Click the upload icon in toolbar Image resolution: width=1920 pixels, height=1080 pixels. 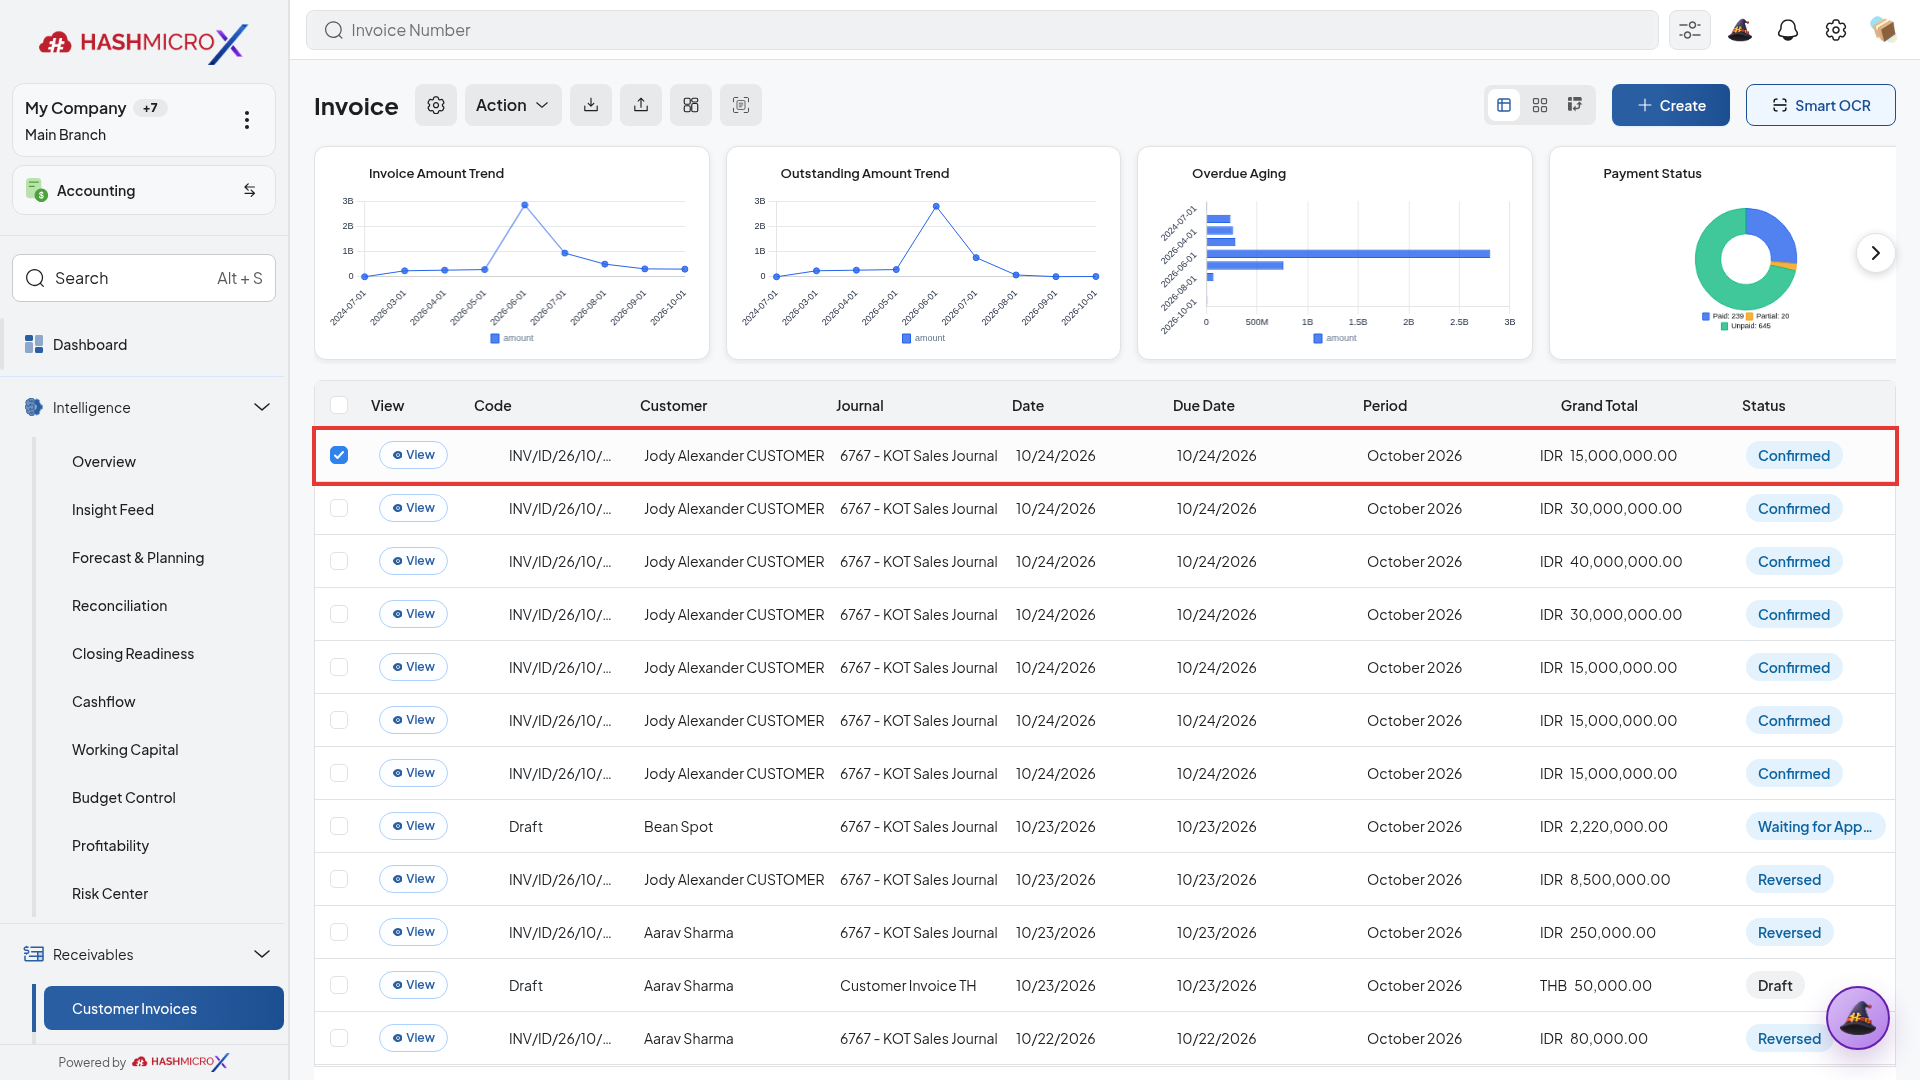pos(641,105)
